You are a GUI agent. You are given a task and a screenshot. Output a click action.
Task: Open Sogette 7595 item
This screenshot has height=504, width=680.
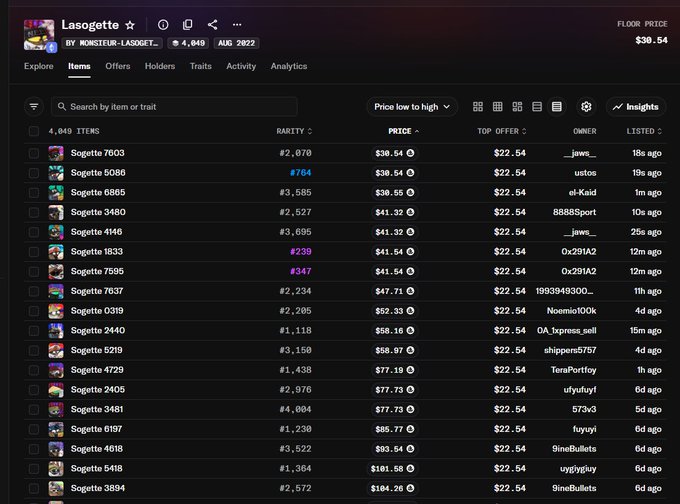point(97,272)
